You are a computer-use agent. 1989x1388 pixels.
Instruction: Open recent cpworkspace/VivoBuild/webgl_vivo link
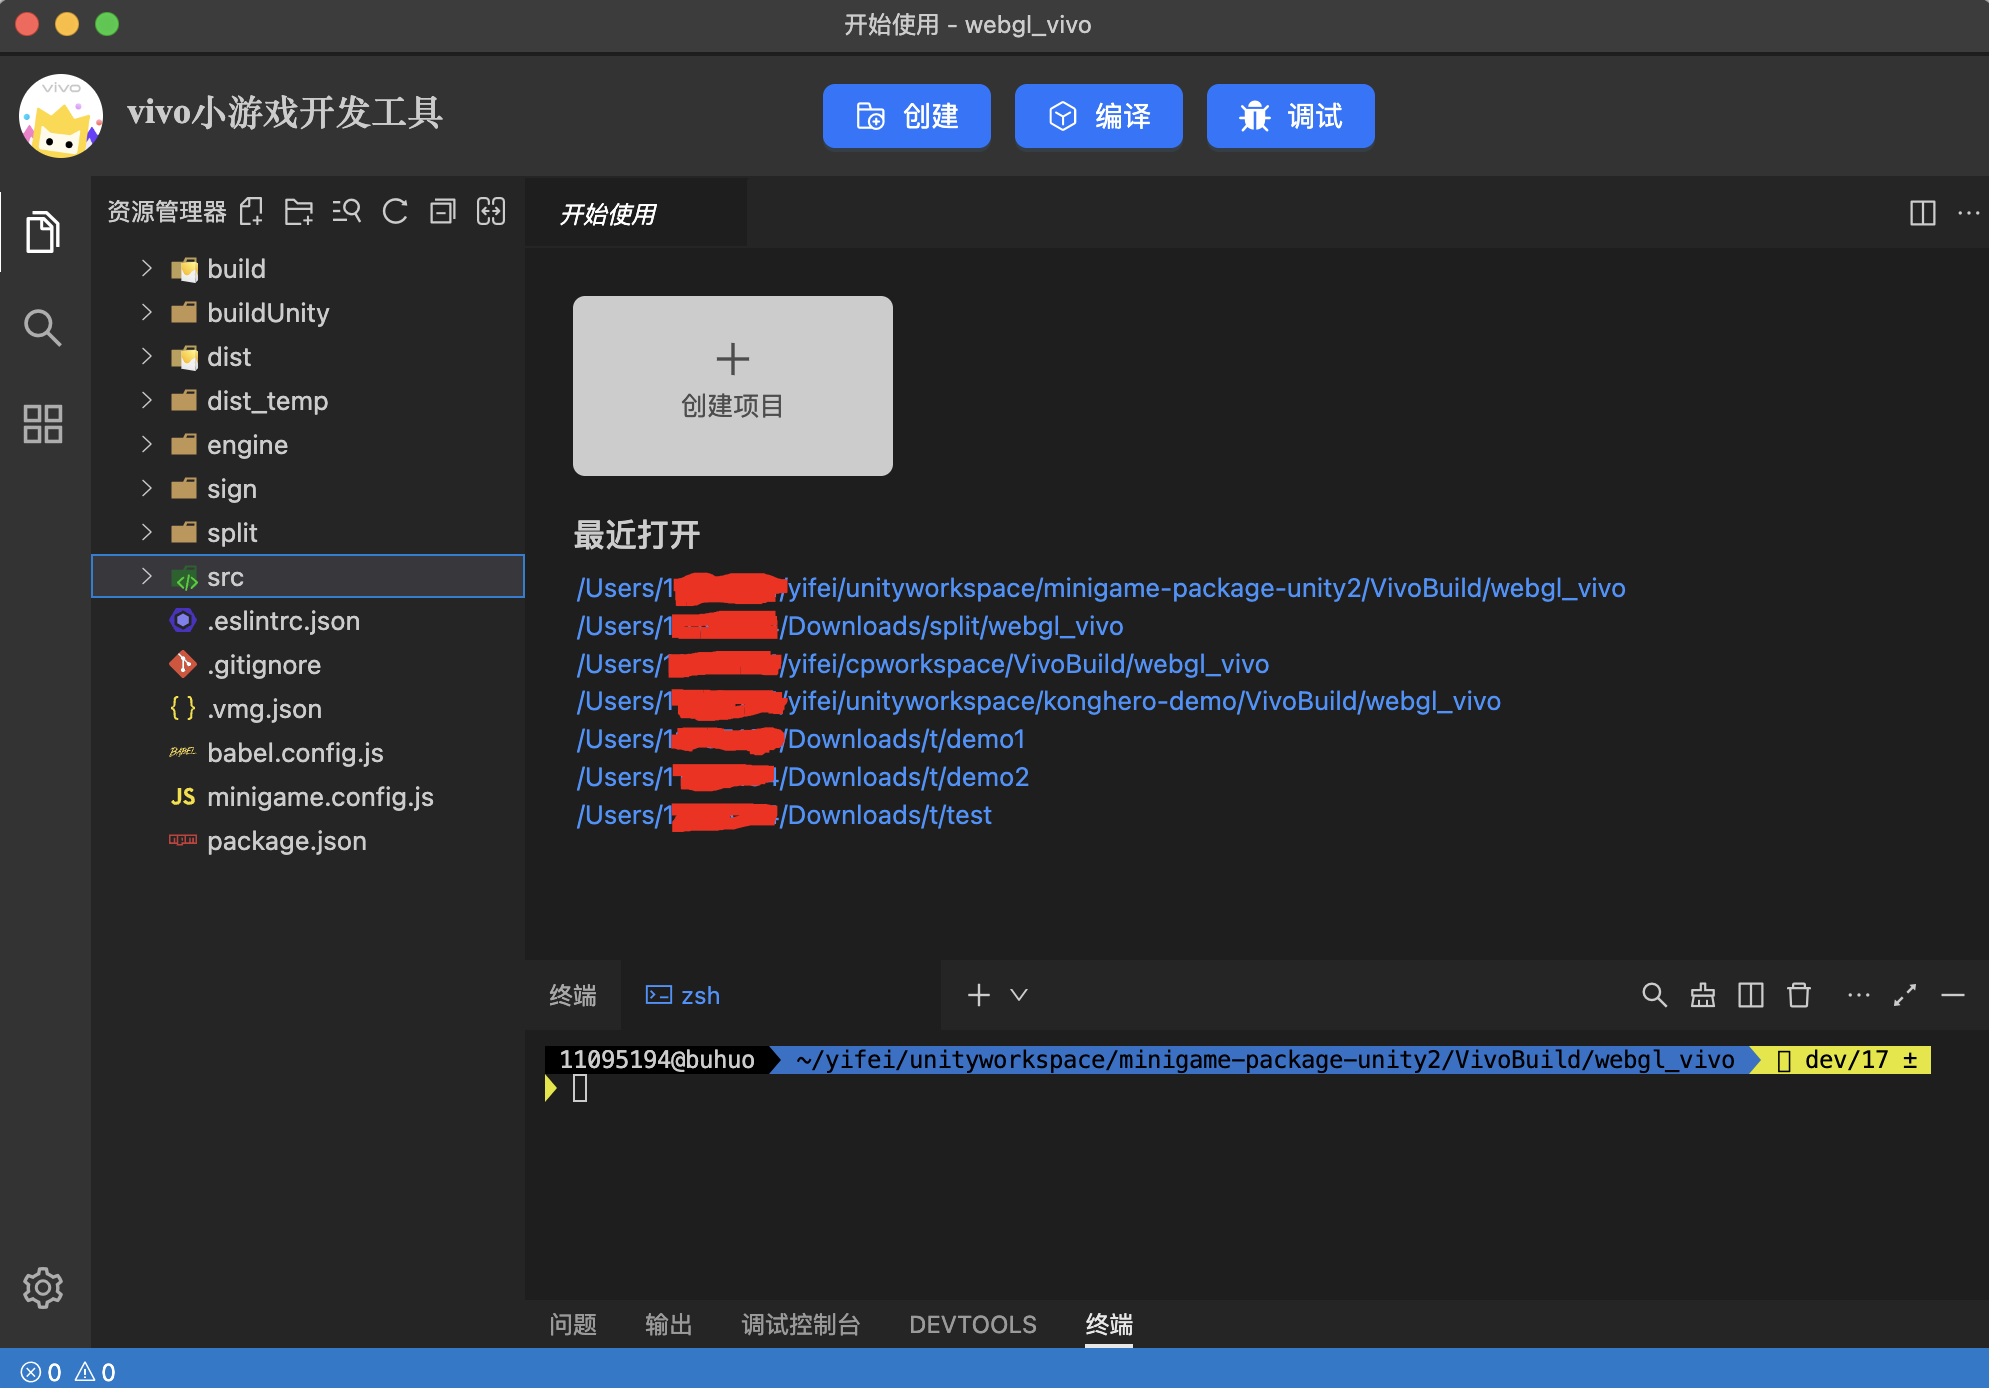pyautogui.click(x=922, y=664)
